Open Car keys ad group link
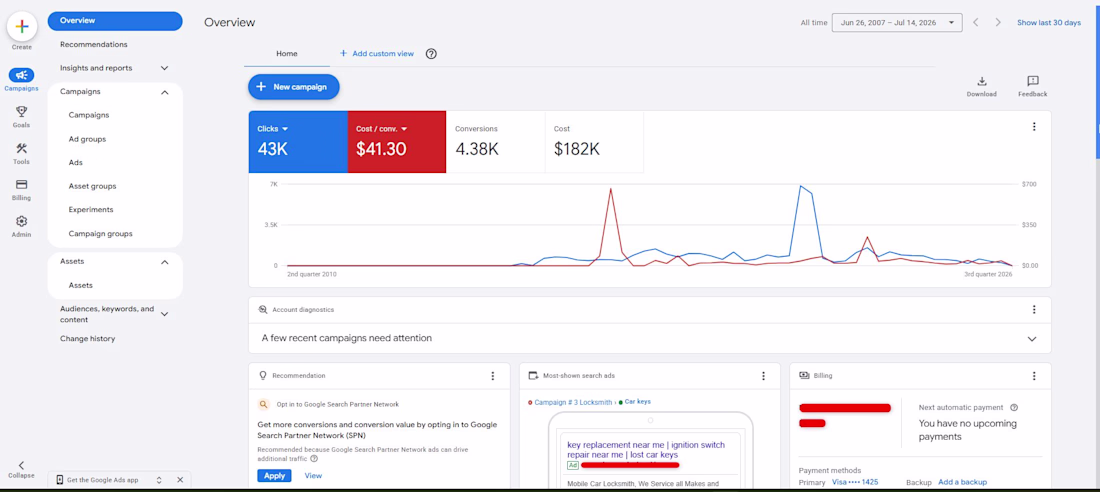The image size is (1100, 492). click(x=638, y=402)
